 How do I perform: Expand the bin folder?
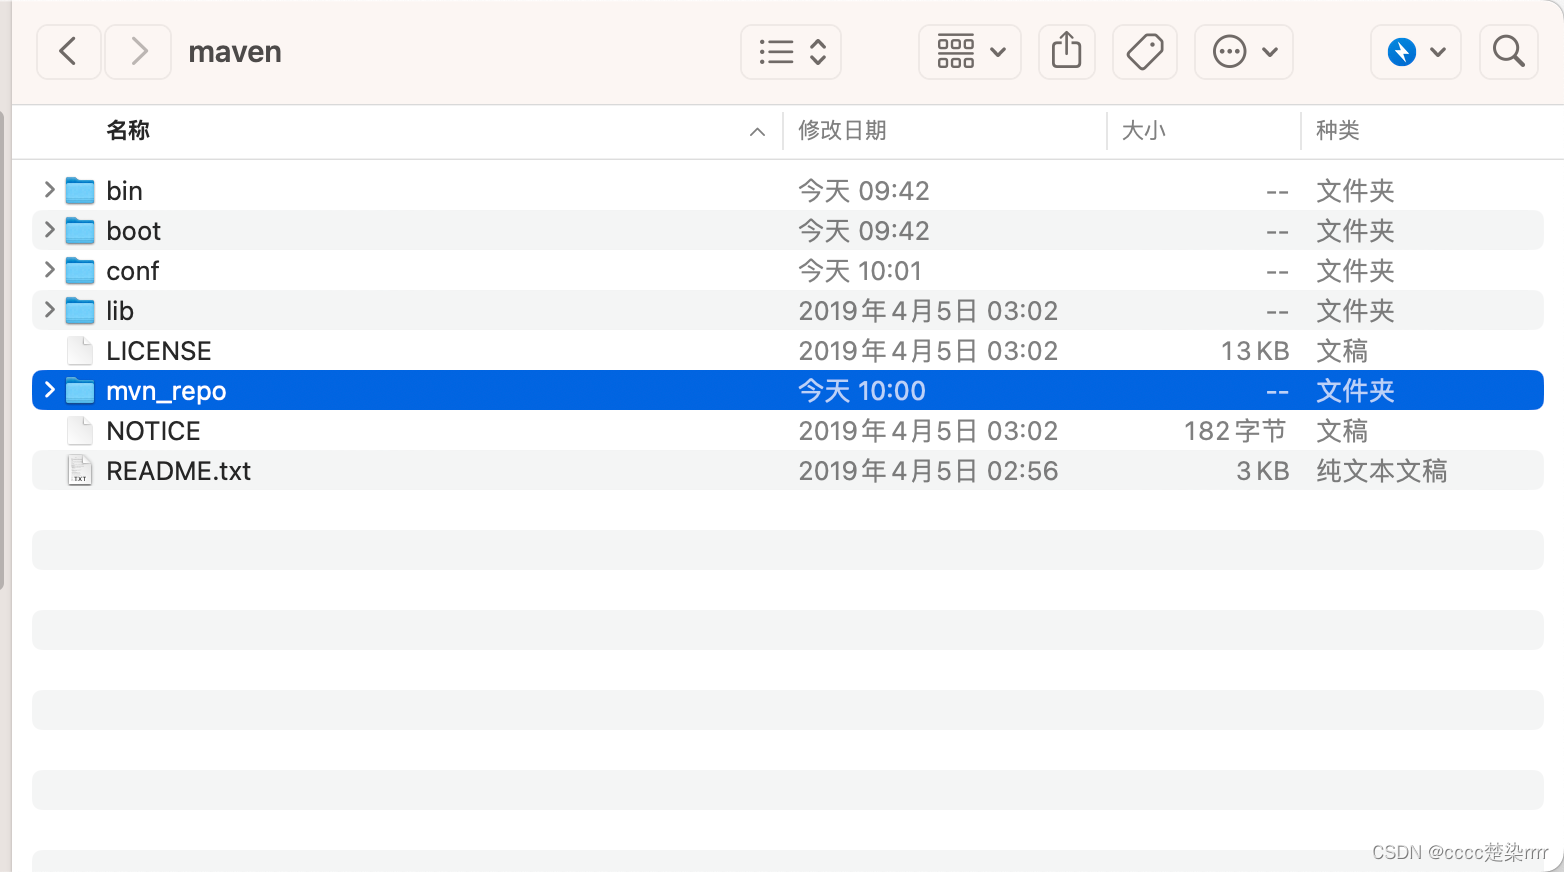click(49, 189)
